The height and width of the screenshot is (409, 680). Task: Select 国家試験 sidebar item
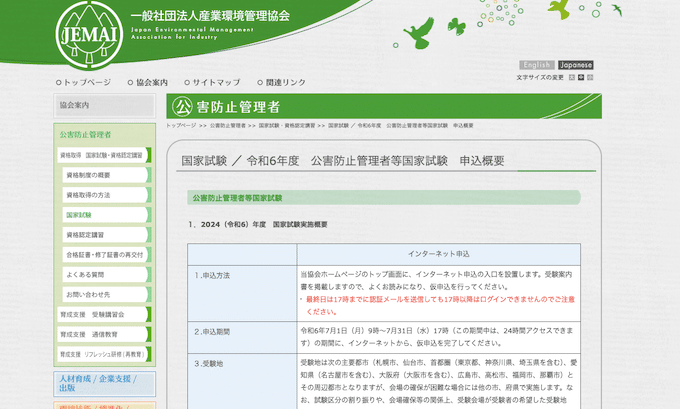tap(107, 215)
